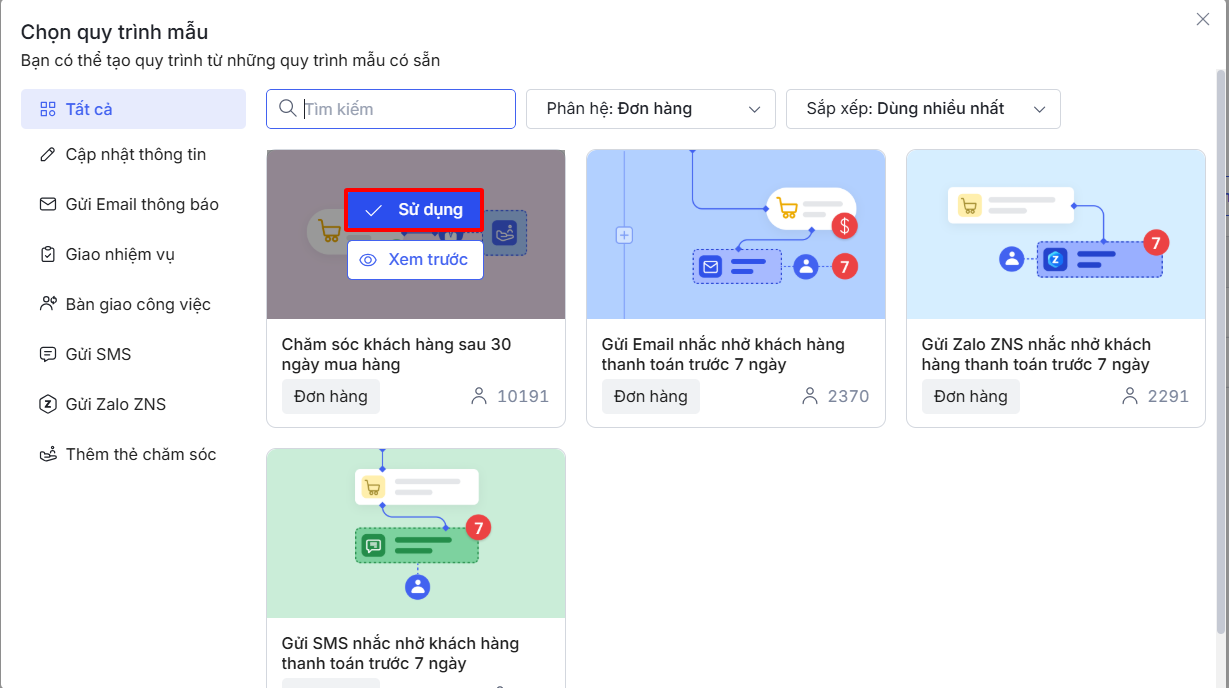
Task: Click the envelope icon for Gửi Email thông báo
Action: pos(47,205)
